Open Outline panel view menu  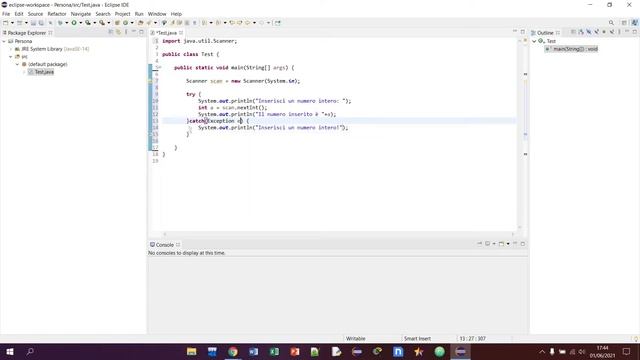(619, 32)
